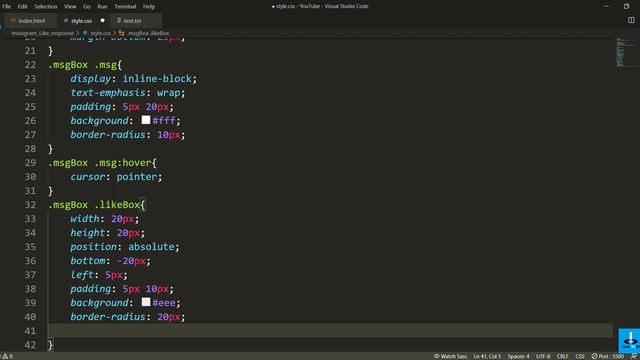640x360 pixels.
Task: Open the Go menu
Action: (87, 7)
